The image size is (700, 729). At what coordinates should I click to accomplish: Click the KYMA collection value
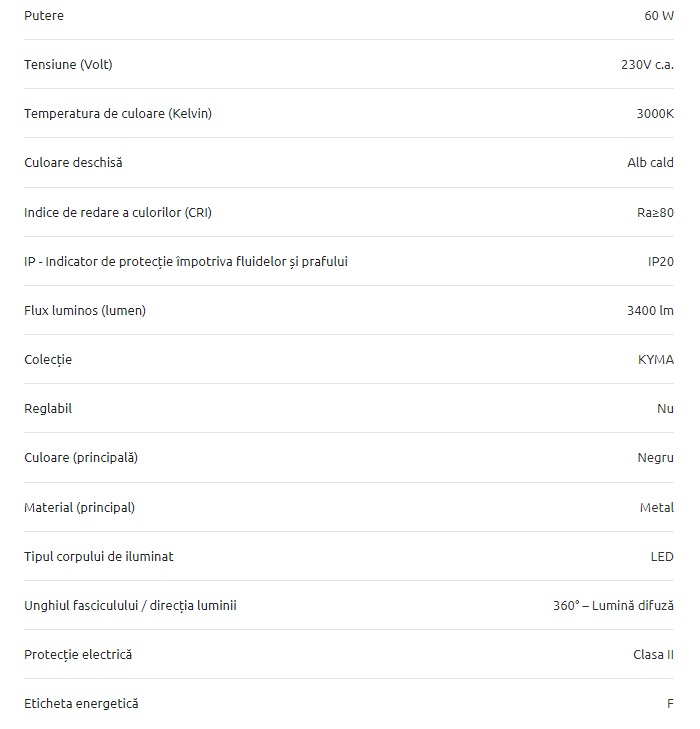655,359
